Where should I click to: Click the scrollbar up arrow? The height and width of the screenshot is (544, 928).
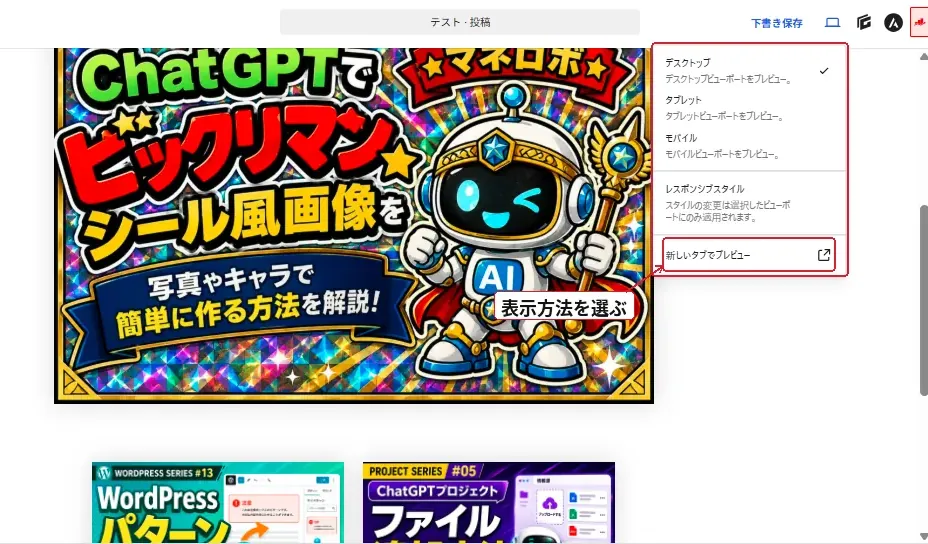(x=923, y=57)
